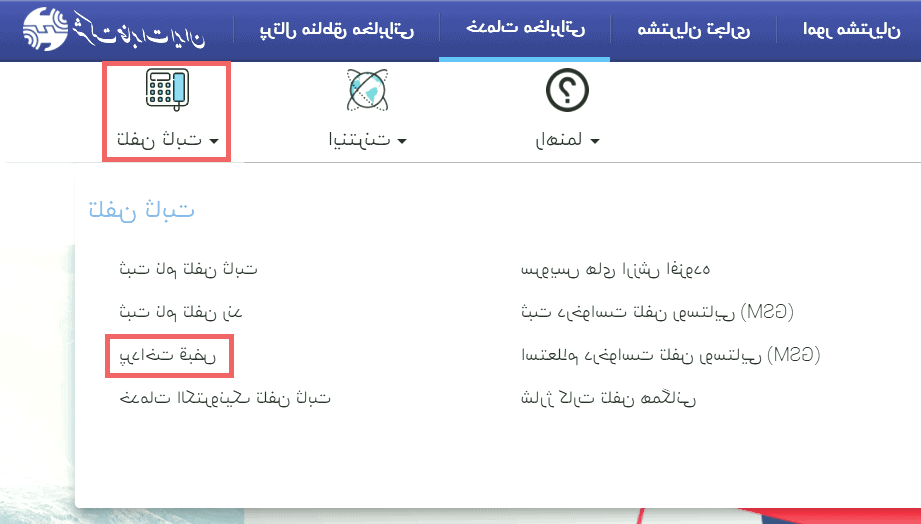Open the question mark circle icon menu
921x524 pixels.
(567, 90)
